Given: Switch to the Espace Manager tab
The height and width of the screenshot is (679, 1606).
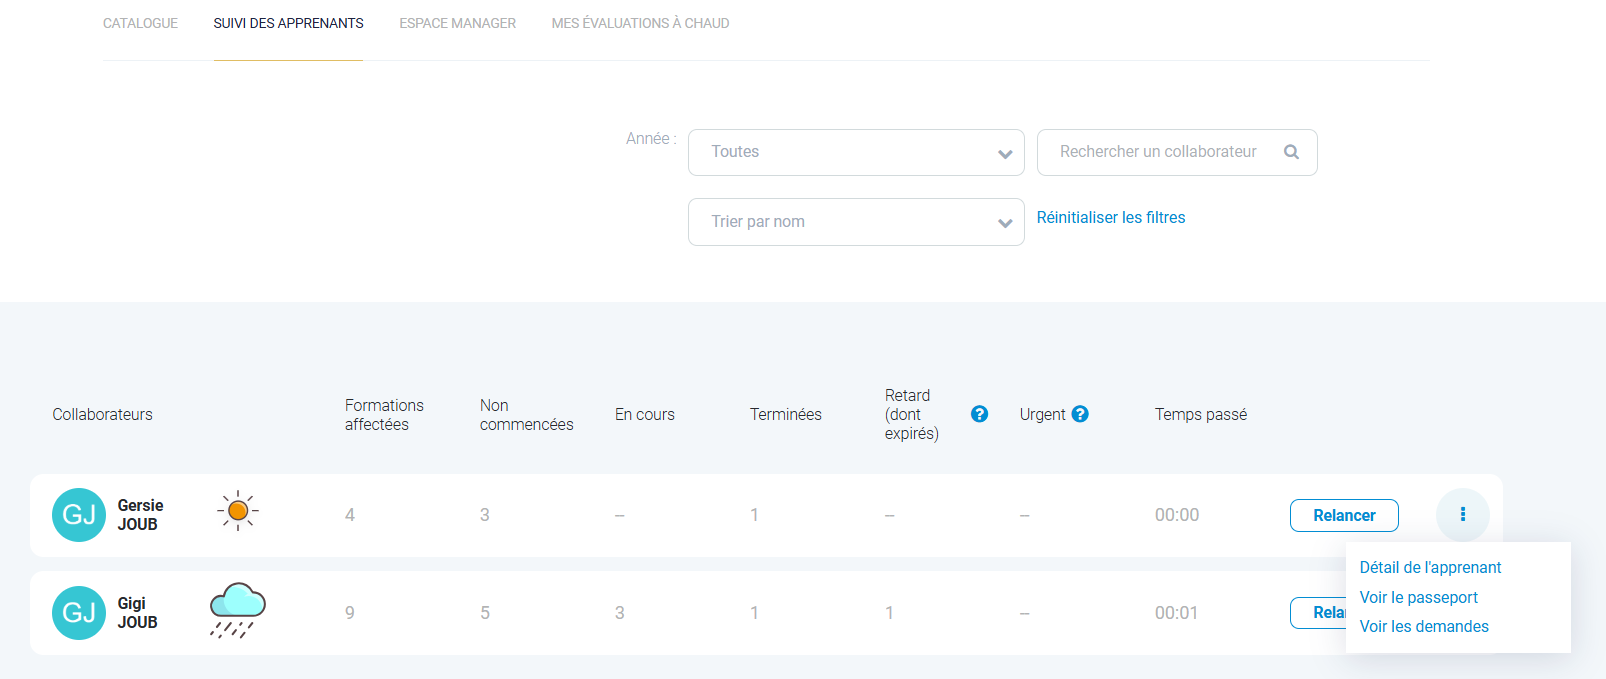Looking at the screenshot, I should point(457,23).
